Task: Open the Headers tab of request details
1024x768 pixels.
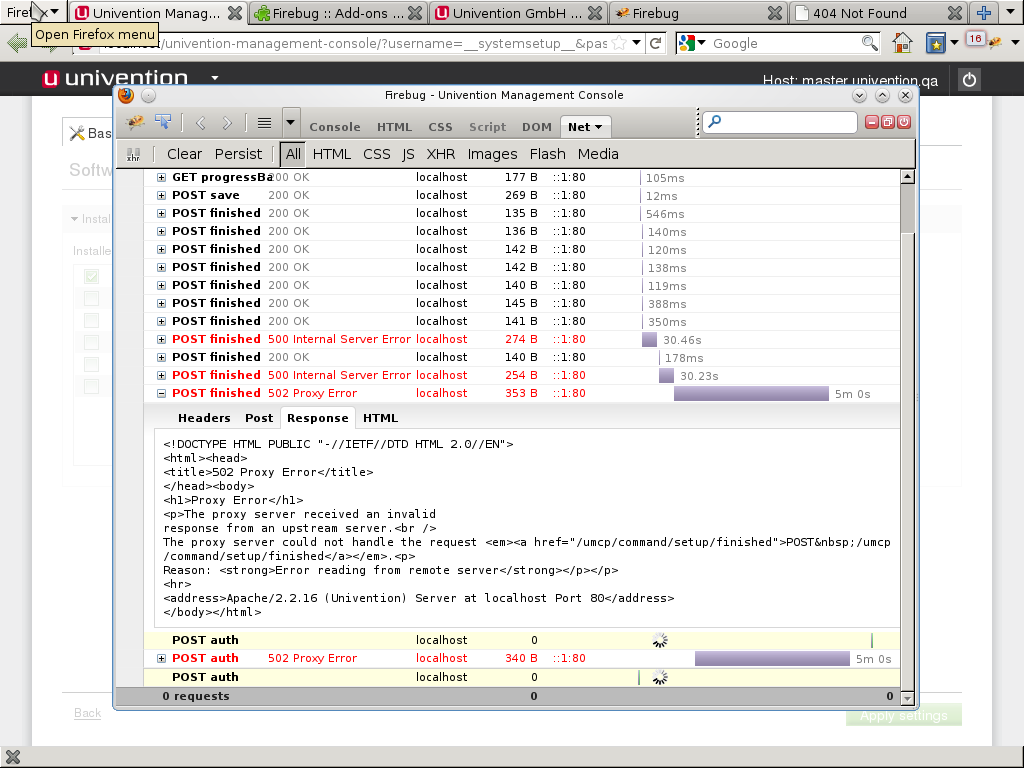Action: click(204, 418)
